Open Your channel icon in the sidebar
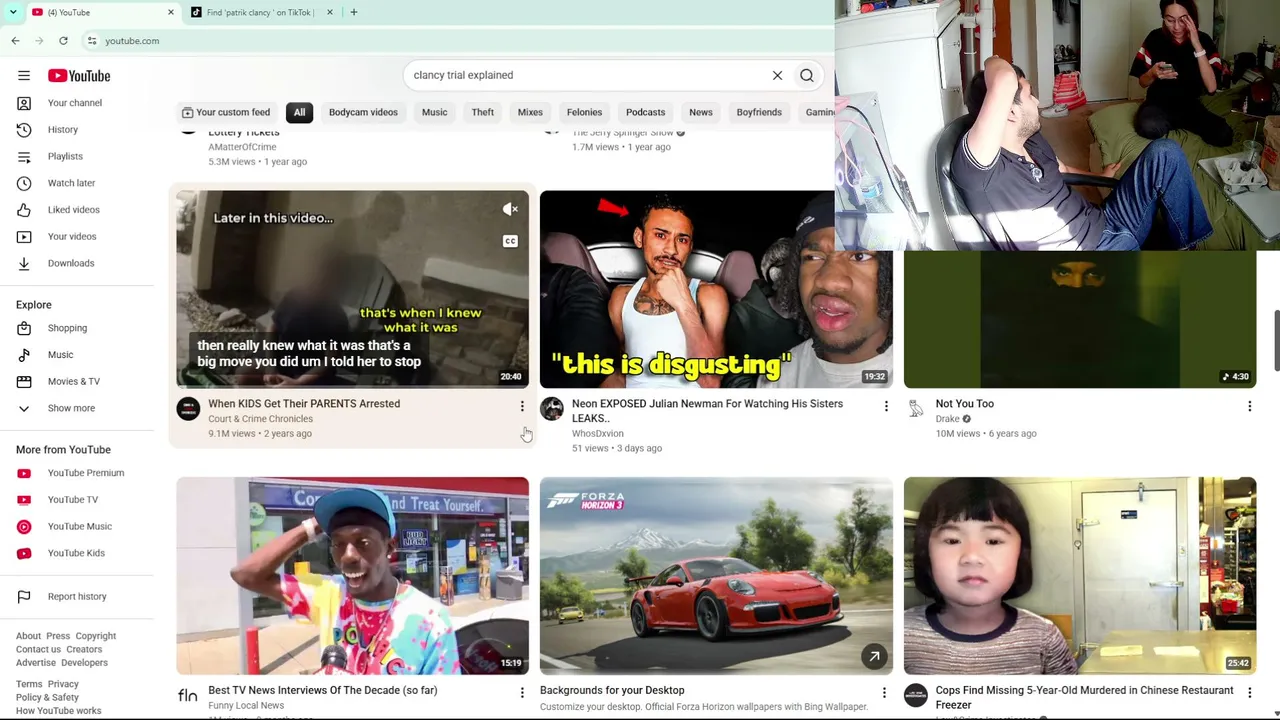The height and width of the screenshot is (720, 1280). (24, 103)
